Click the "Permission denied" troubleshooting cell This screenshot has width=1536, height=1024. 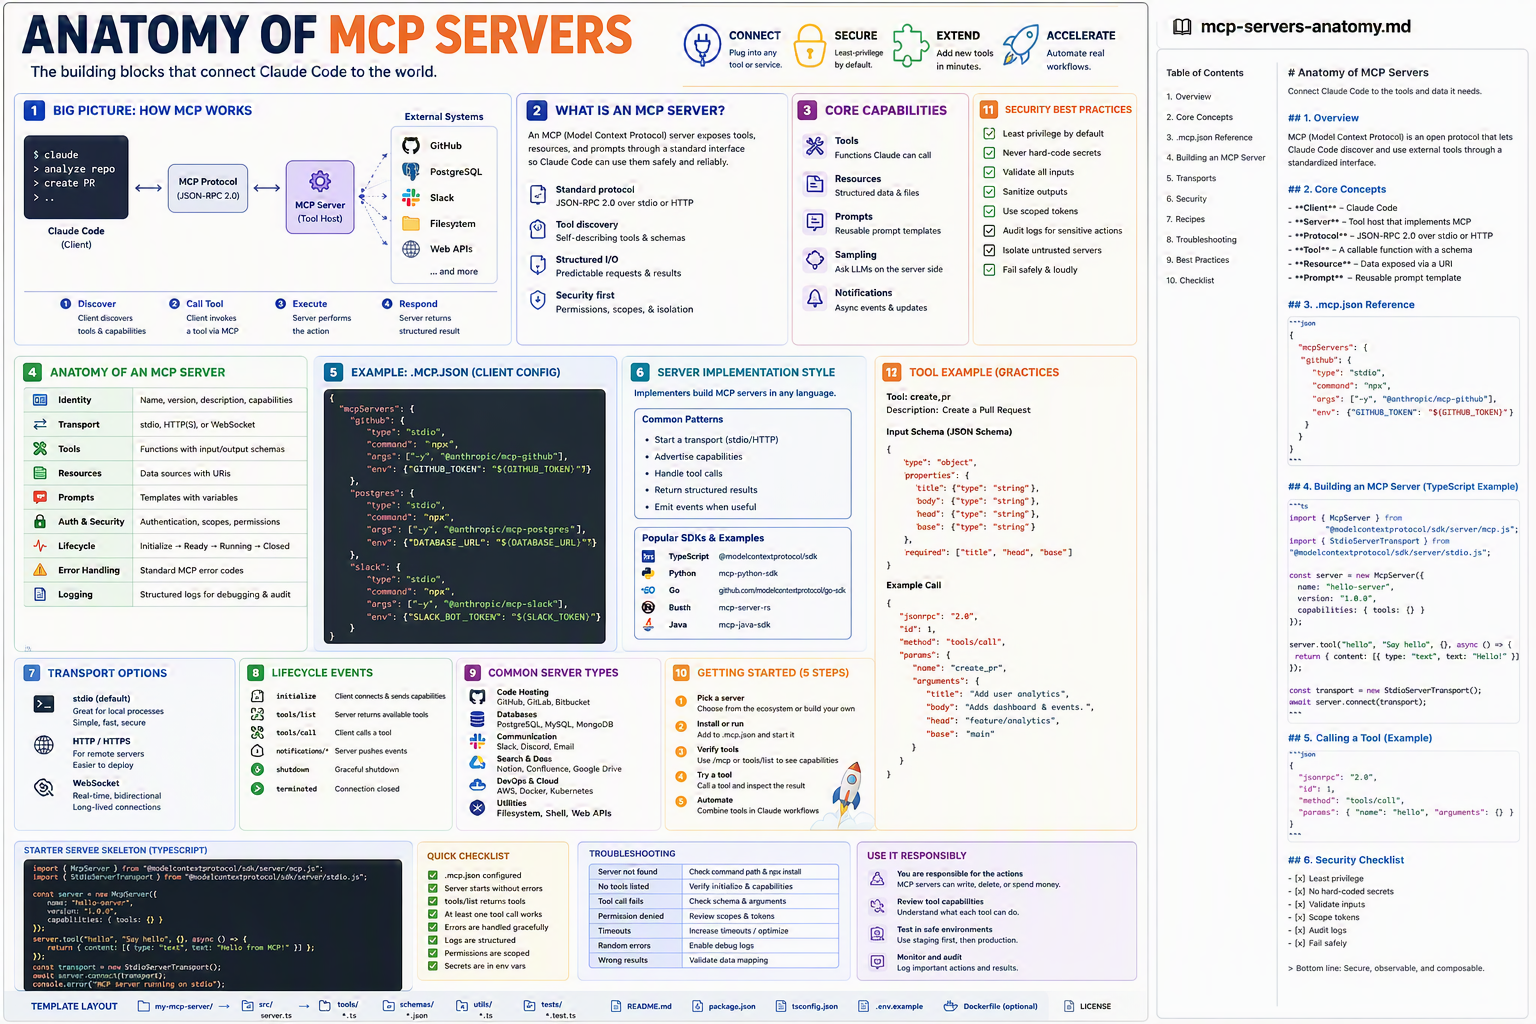pyautogui.click(x=634, y=916)
